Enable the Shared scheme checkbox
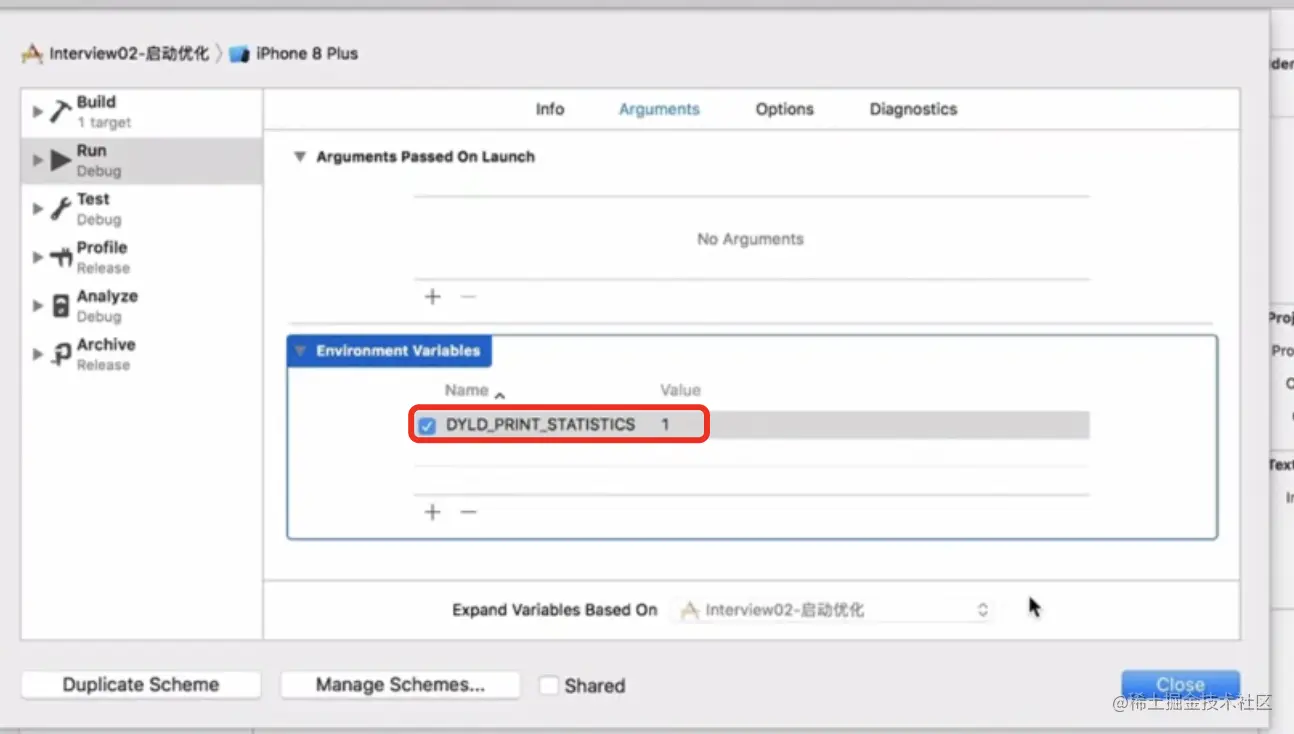Image resolution: width=1294 pixels, height=734 pixels. [x=549, y=685]
